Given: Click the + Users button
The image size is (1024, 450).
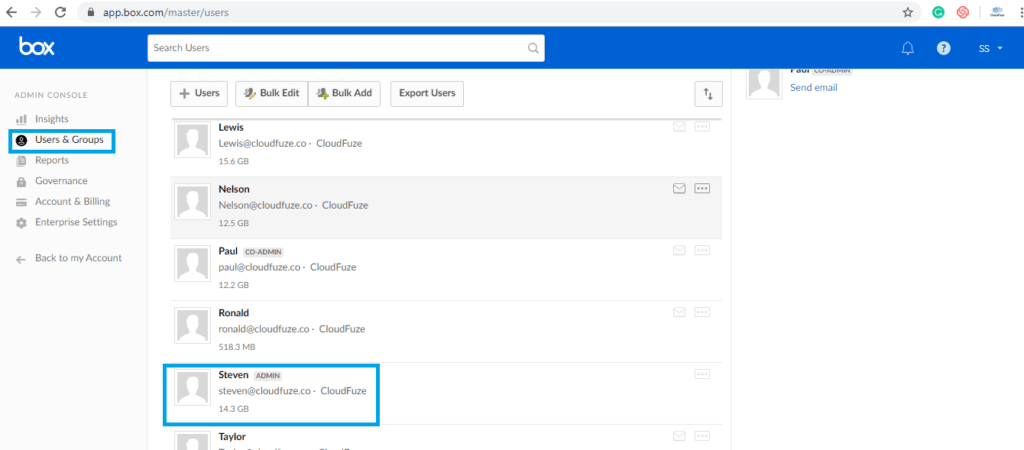Looking at the screenshot, I should point(199,93).
